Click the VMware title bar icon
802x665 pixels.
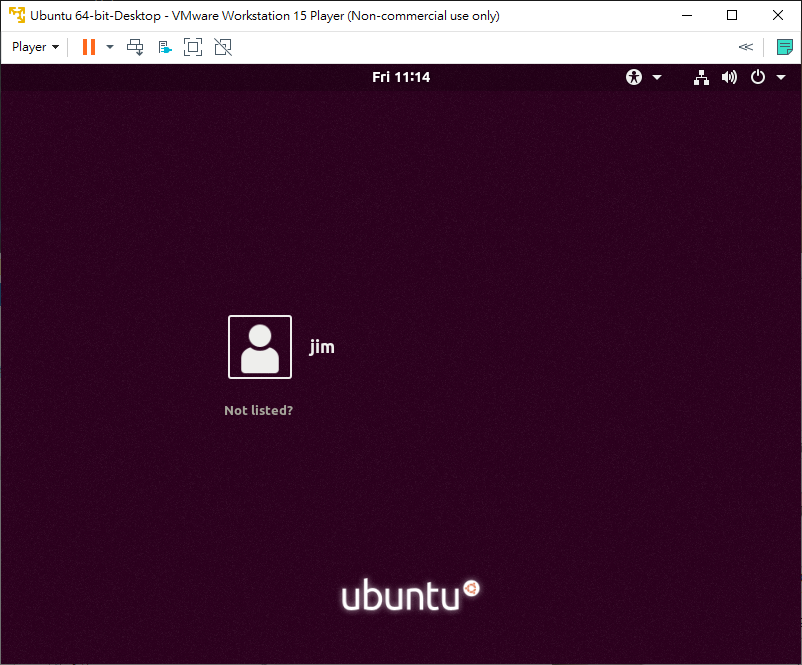16,15
